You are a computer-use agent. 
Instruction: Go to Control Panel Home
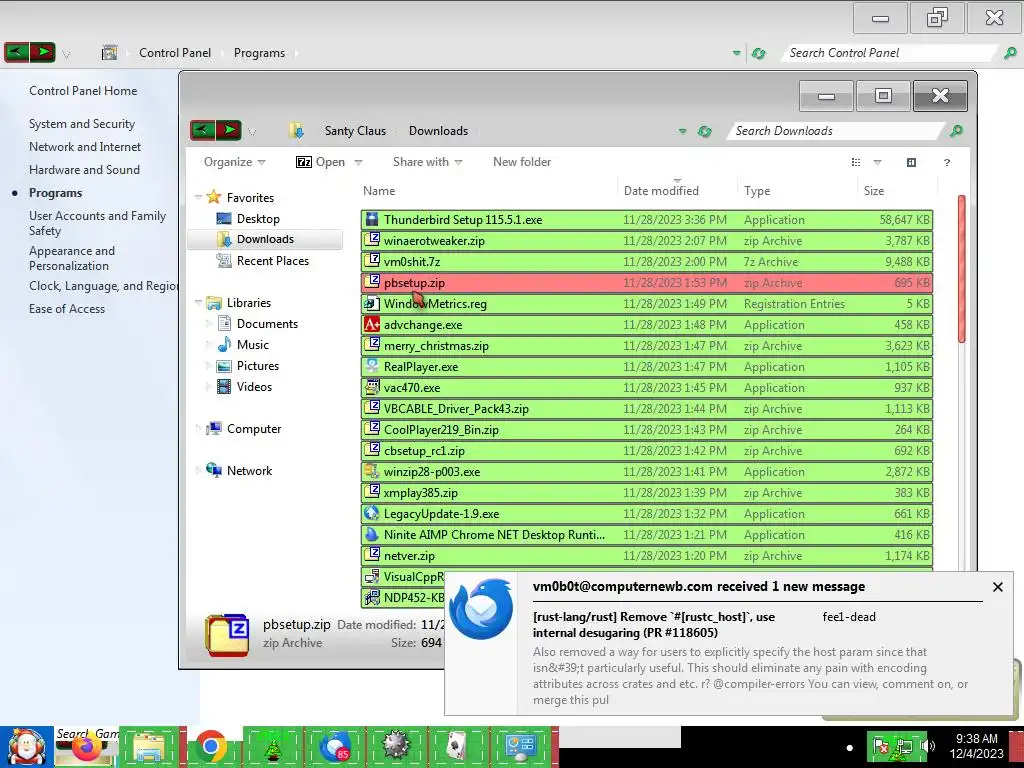point(83,91)
